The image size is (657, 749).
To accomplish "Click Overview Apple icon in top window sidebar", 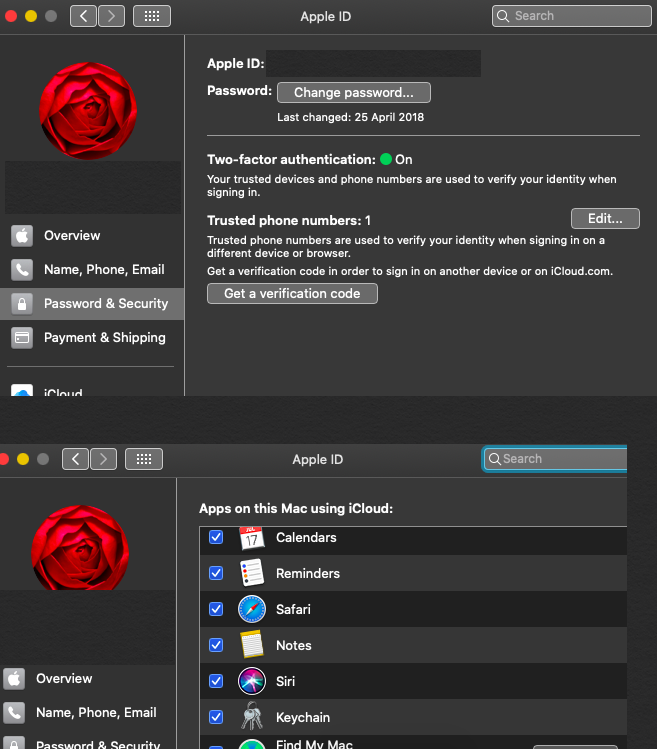I will [22, 235].
